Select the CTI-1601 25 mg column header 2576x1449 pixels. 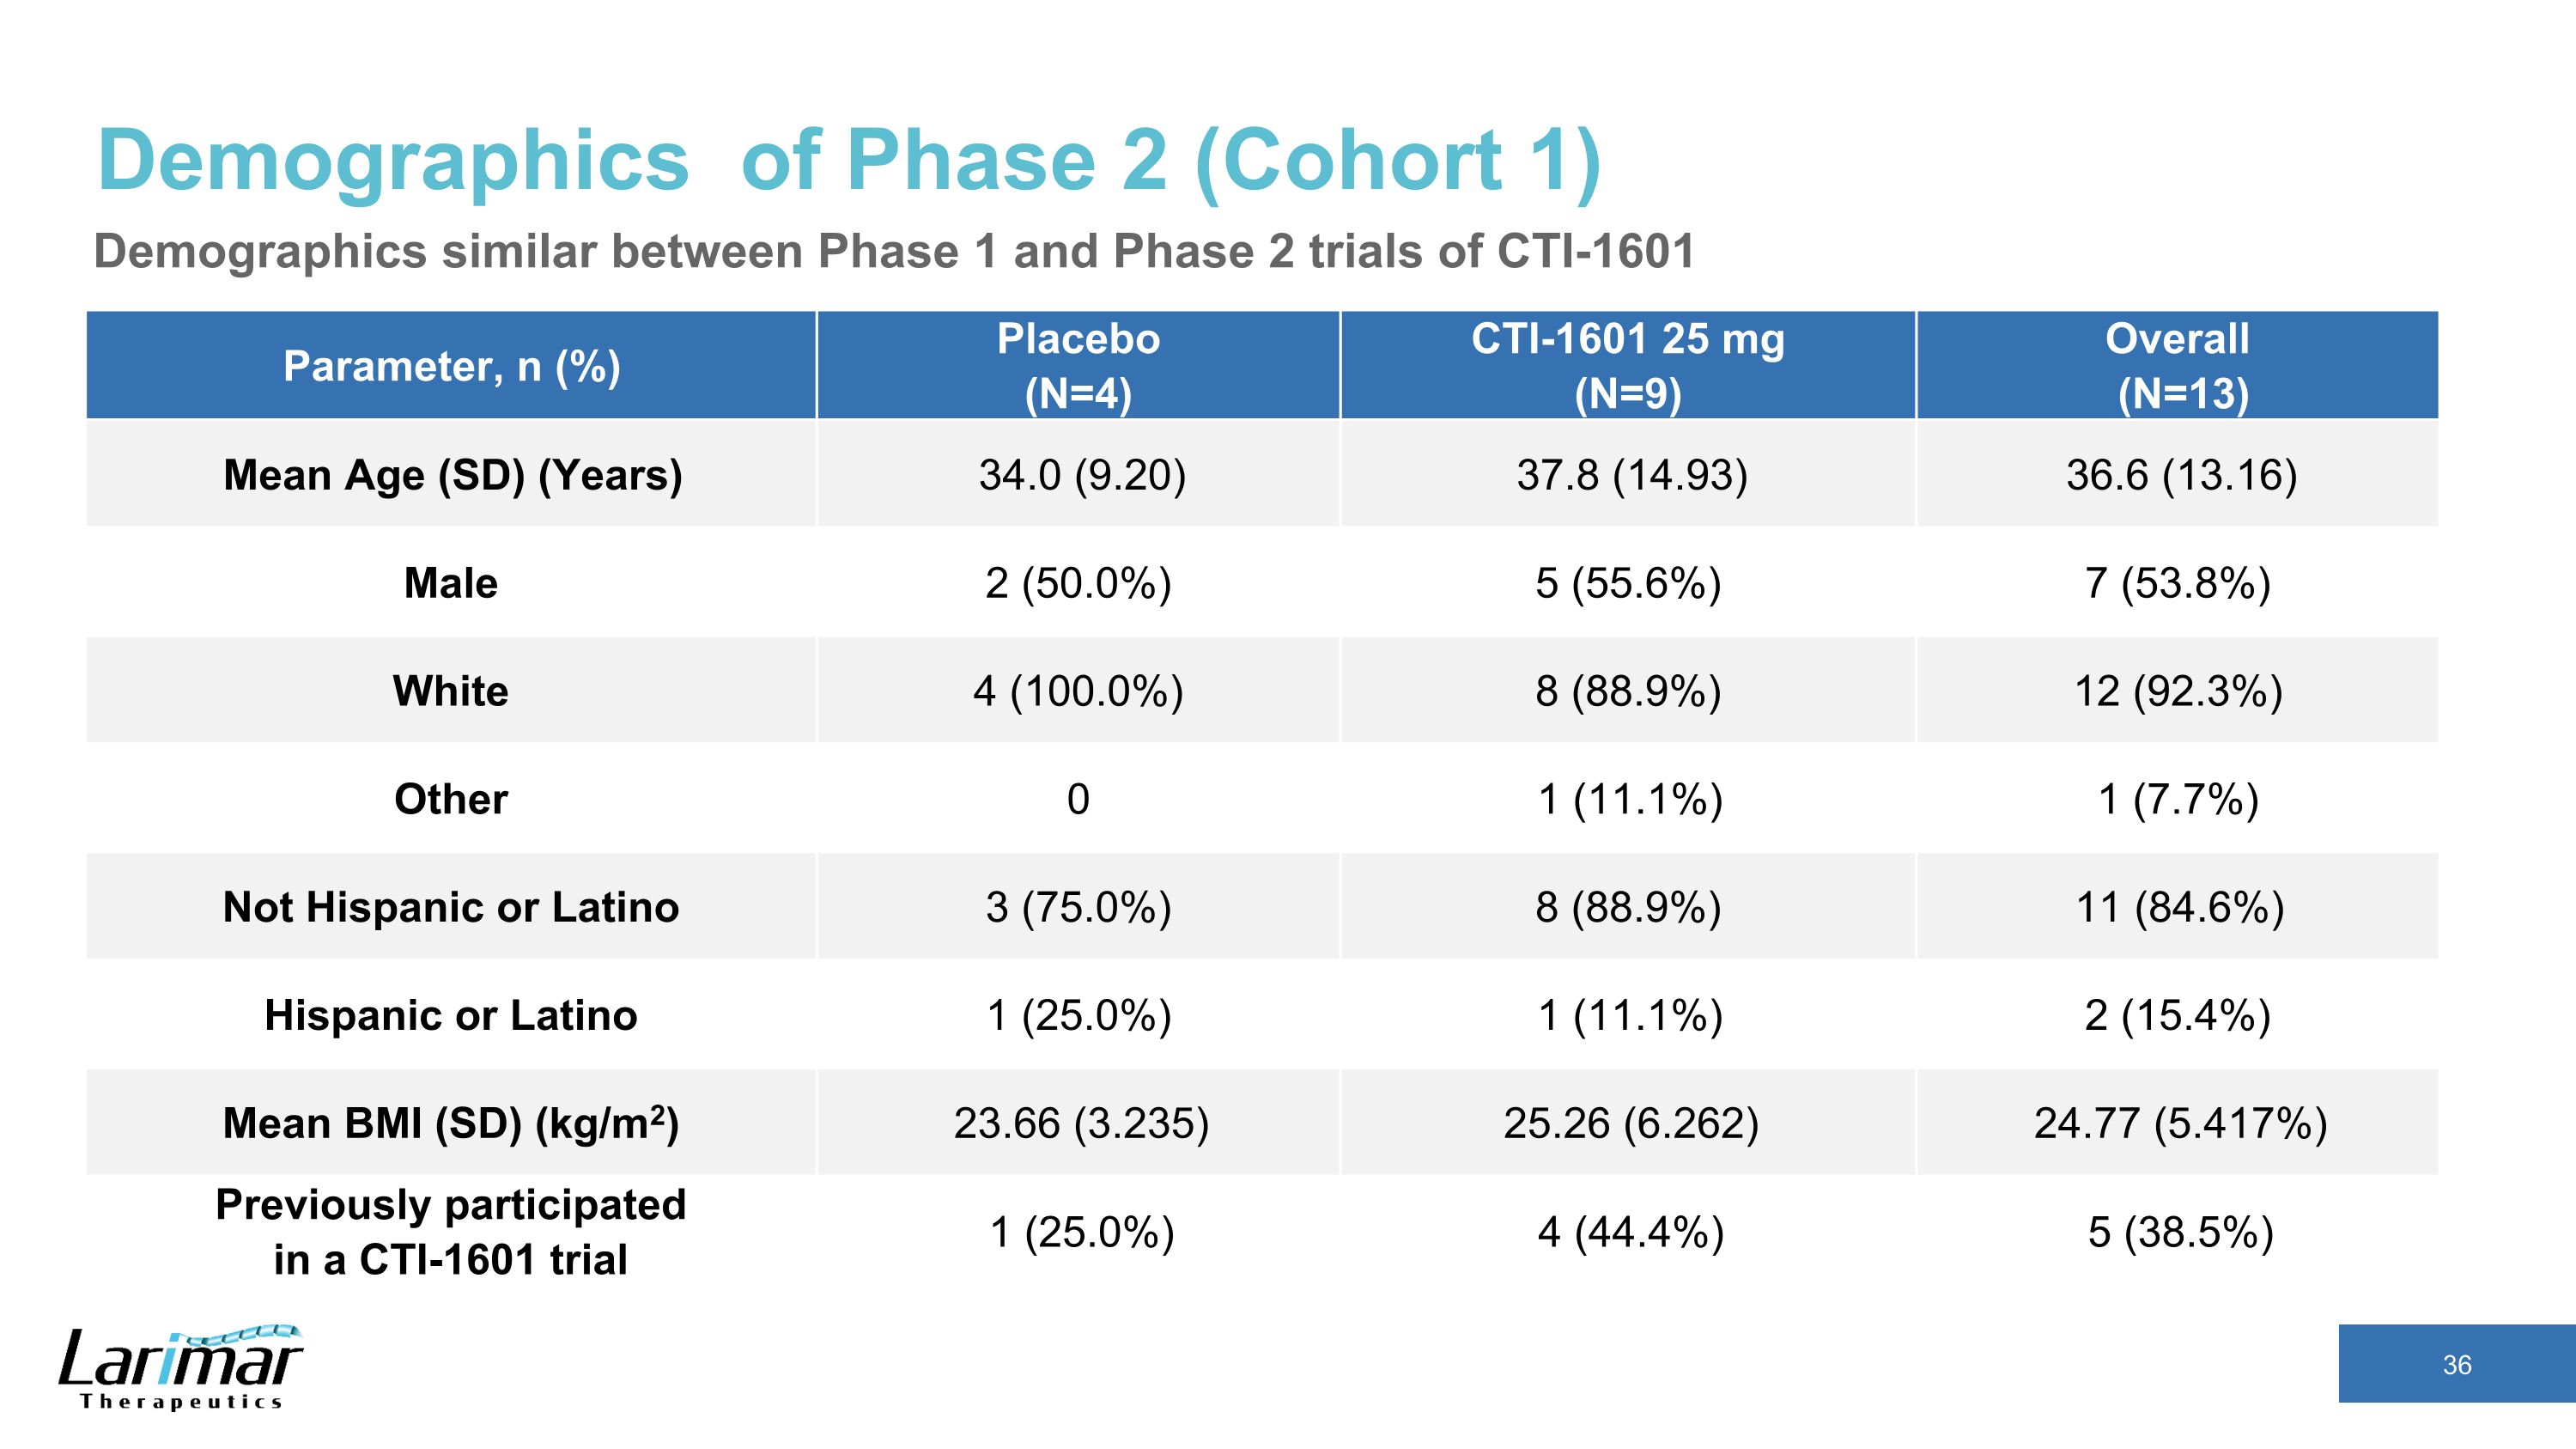(x=1627, y=366)
